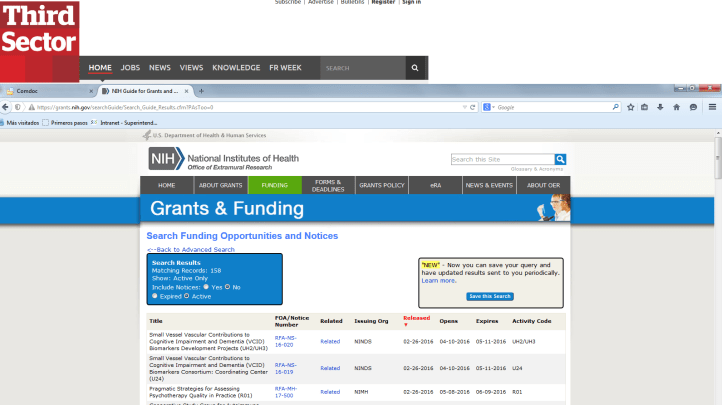This screenshot has height=405, width=722.
Task: Follow the Back to Advanced Search link
Action: (x=191, y=249)
